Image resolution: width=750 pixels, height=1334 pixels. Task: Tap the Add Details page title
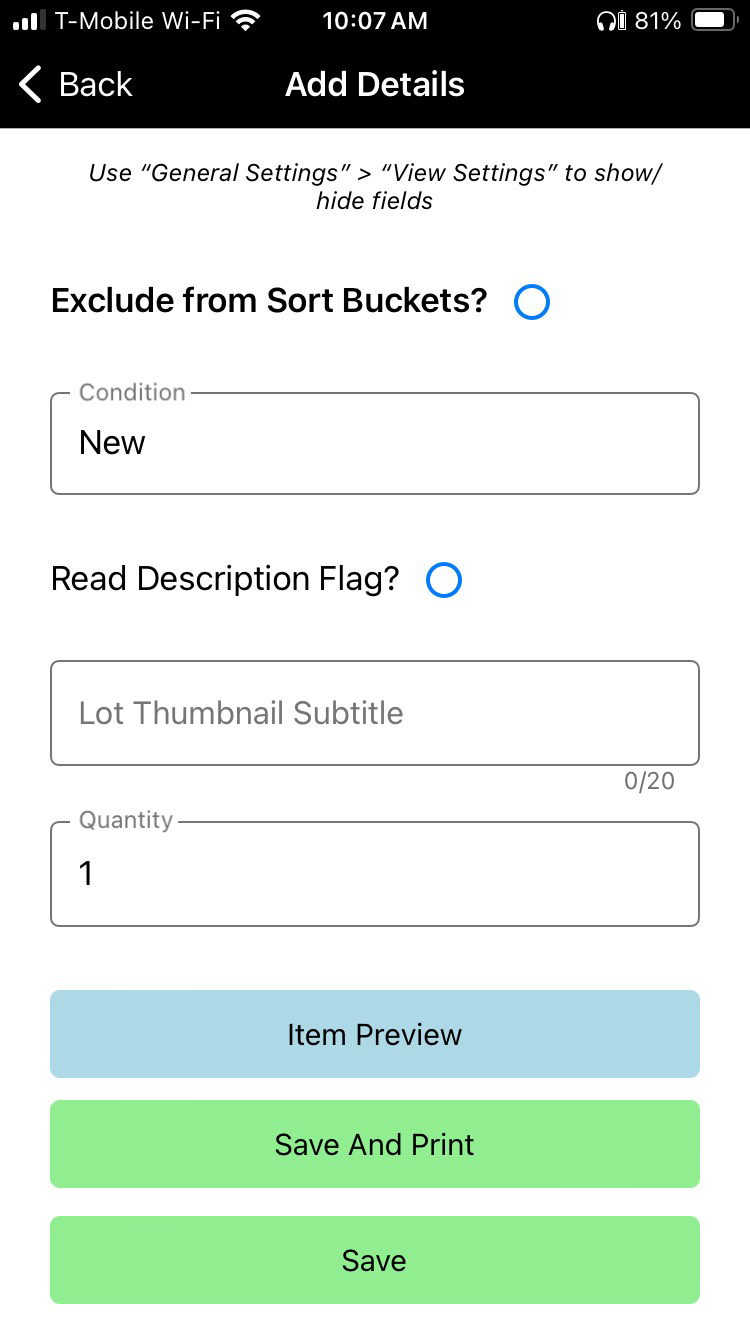click(x=375, y=85)
